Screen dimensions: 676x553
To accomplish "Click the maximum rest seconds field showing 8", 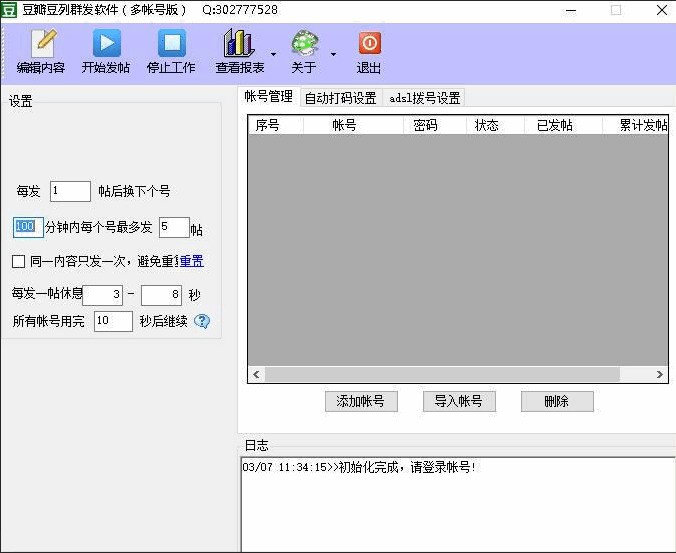I will (x=161, y=295).
